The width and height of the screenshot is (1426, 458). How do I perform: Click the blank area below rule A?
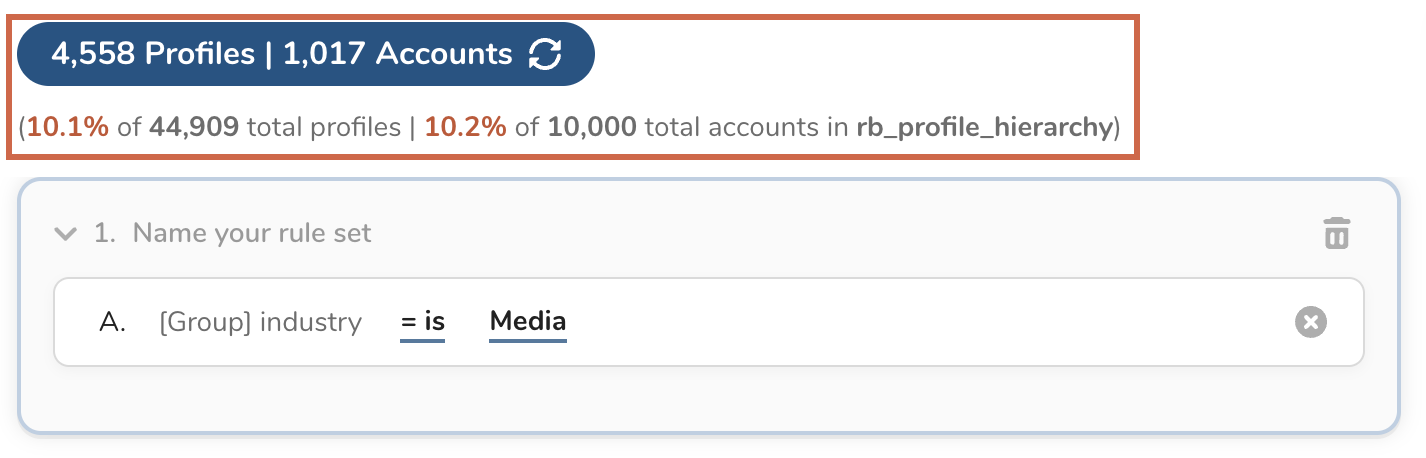(x=700, y=400)
